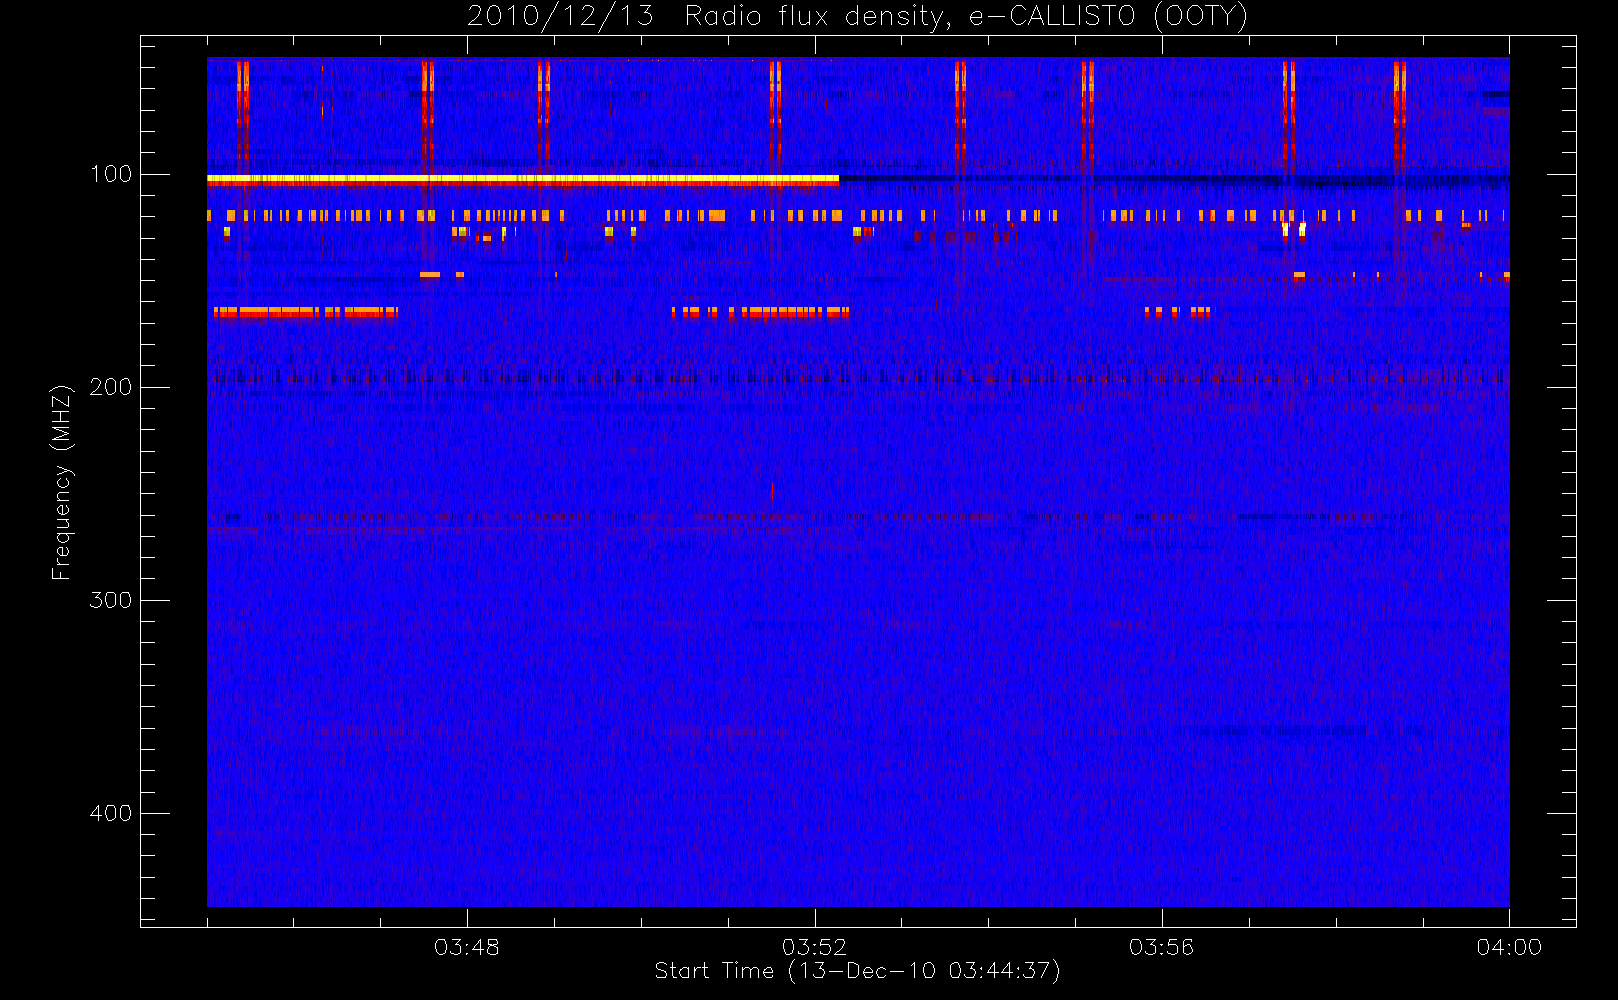Click the 03:48 time tick label

467,947
